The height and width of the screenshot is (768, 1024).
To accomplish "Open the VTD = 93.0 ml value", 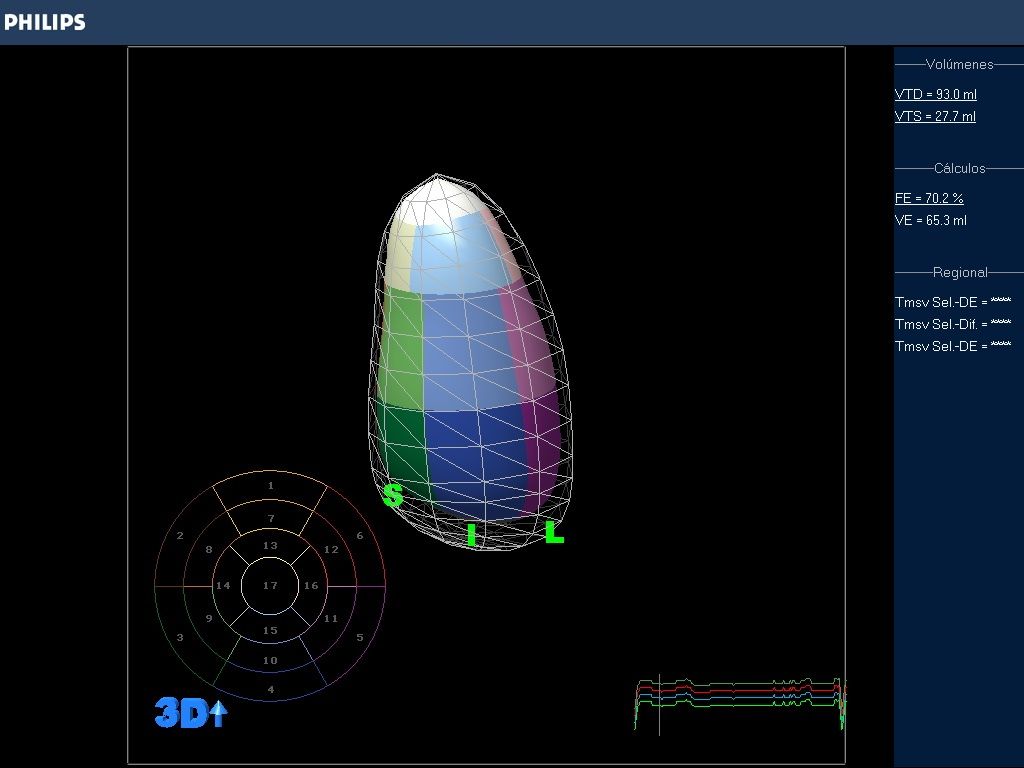I will [x=935, y=94].
